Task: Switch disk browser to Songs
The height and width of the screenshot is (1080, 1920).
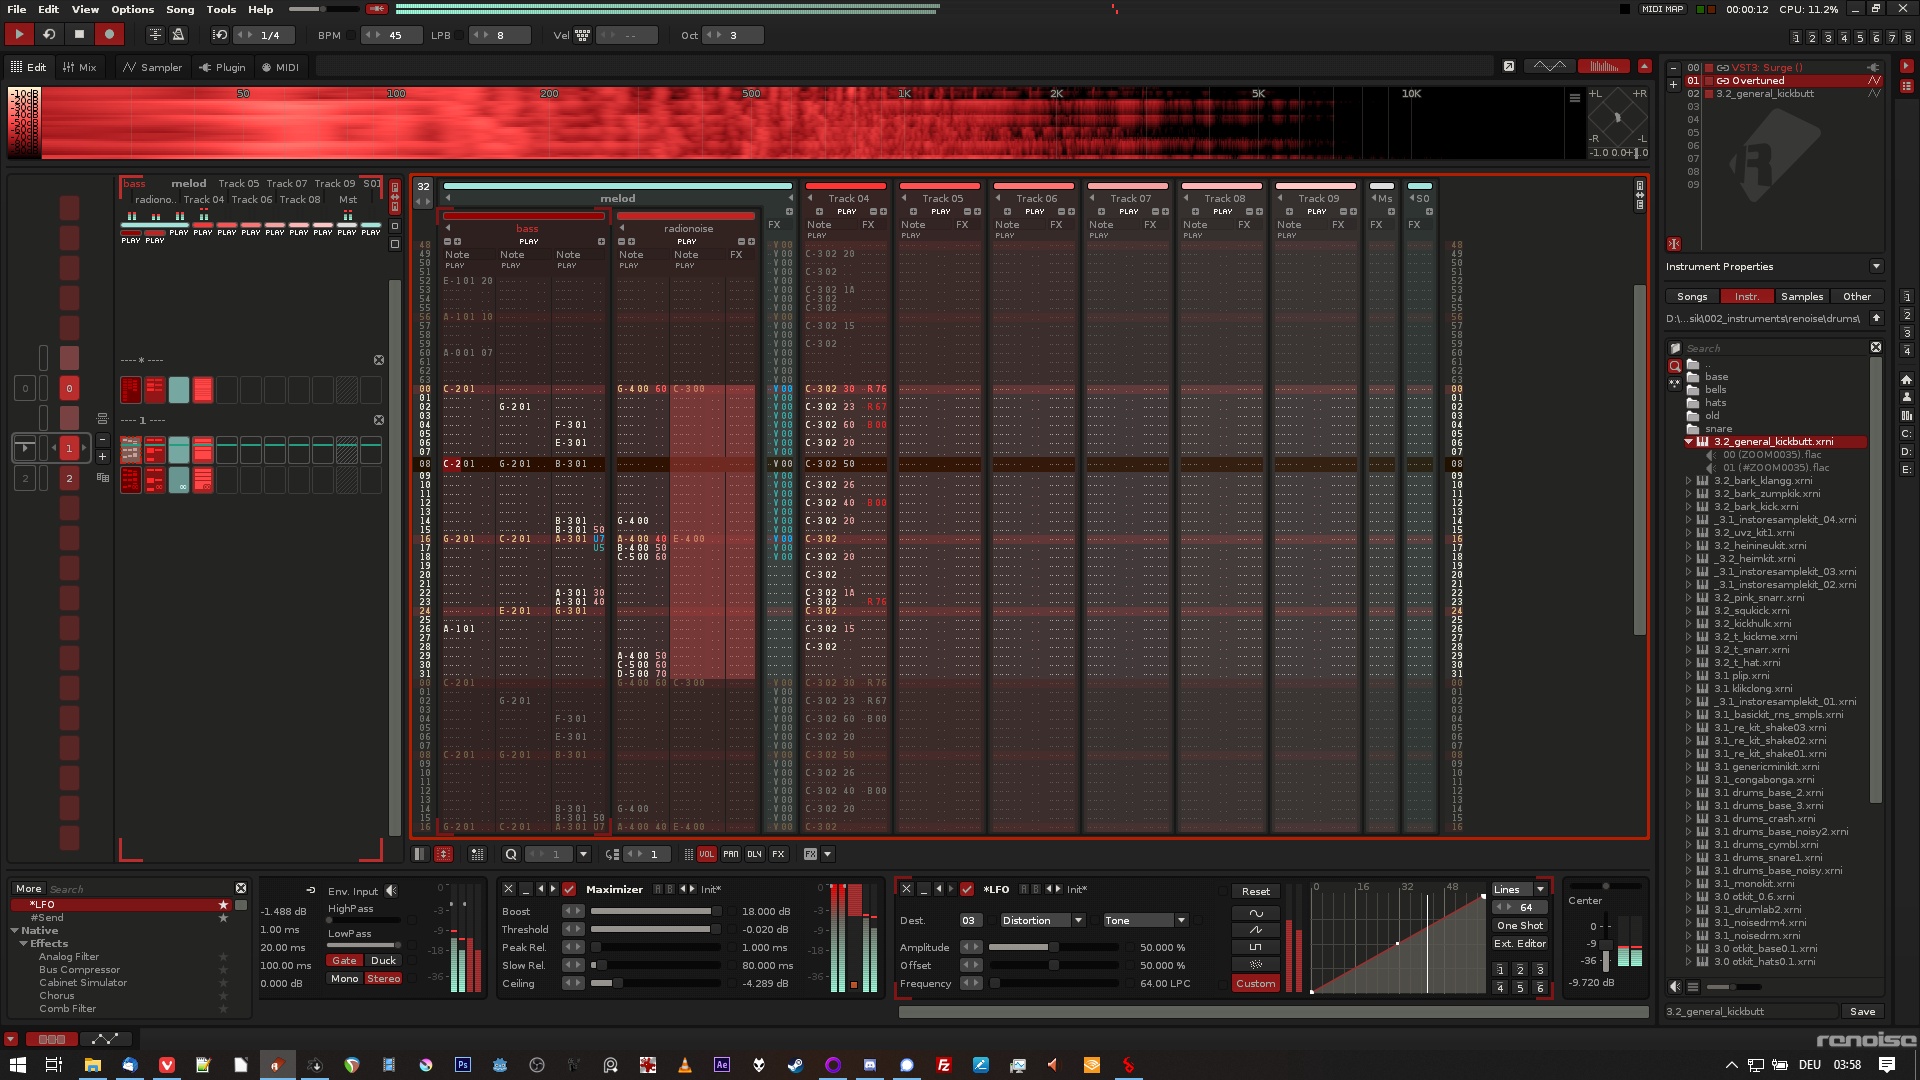Action: (x=1692, y=296)
